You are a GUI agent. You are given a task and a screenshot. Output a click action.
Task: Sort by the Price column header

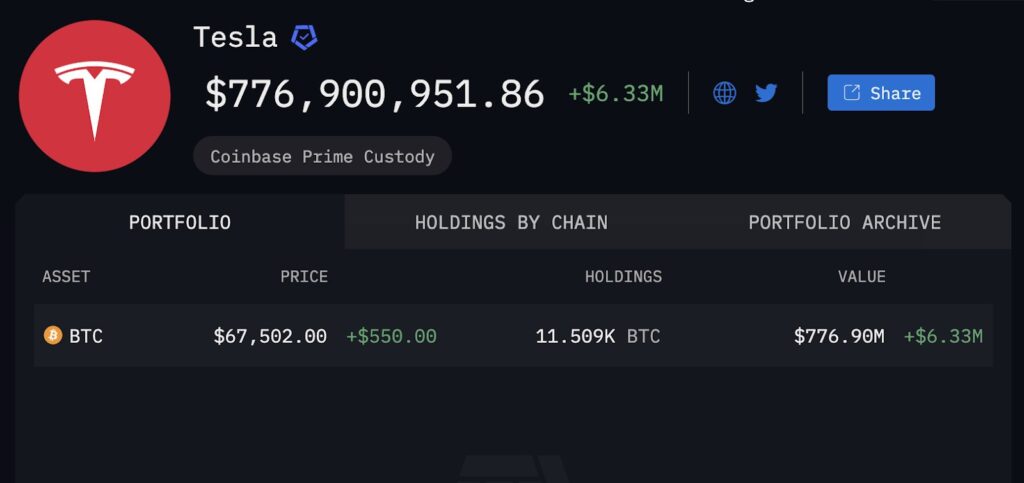(304, 277)
